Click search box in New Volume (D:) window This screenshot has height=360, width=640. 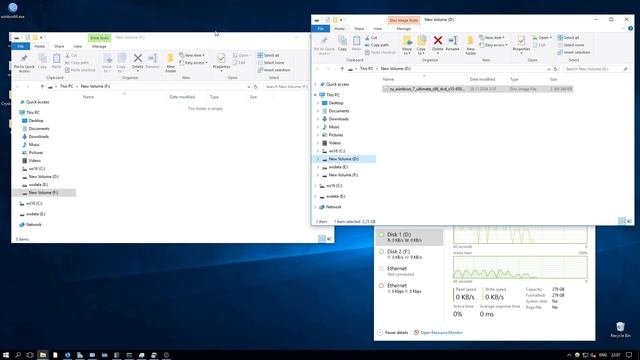[x=596, y=69]
